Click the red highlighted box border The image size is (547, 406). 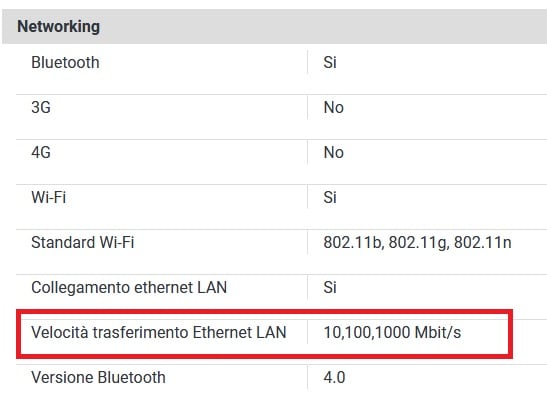[x=264, y=311]
